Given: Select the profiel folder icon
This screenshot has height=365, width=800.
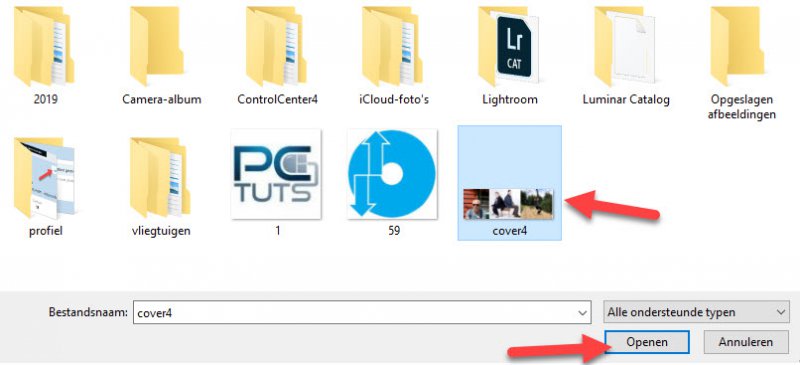Looking at the screenshot, I should click(44, 177).
